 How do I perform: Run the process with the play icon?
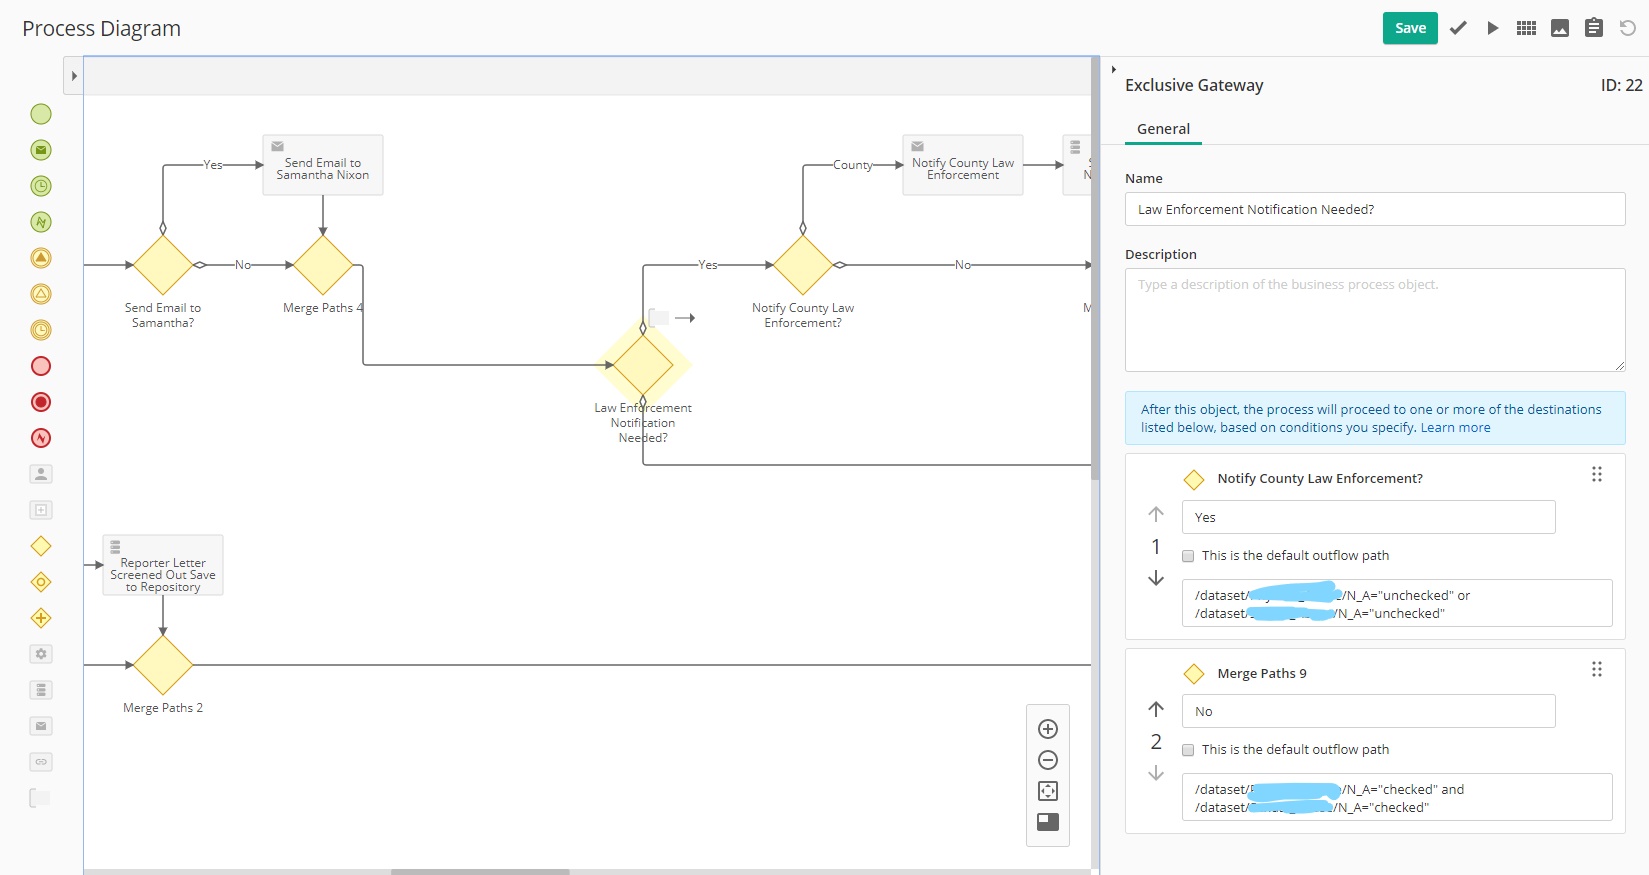pos(1492,28)
